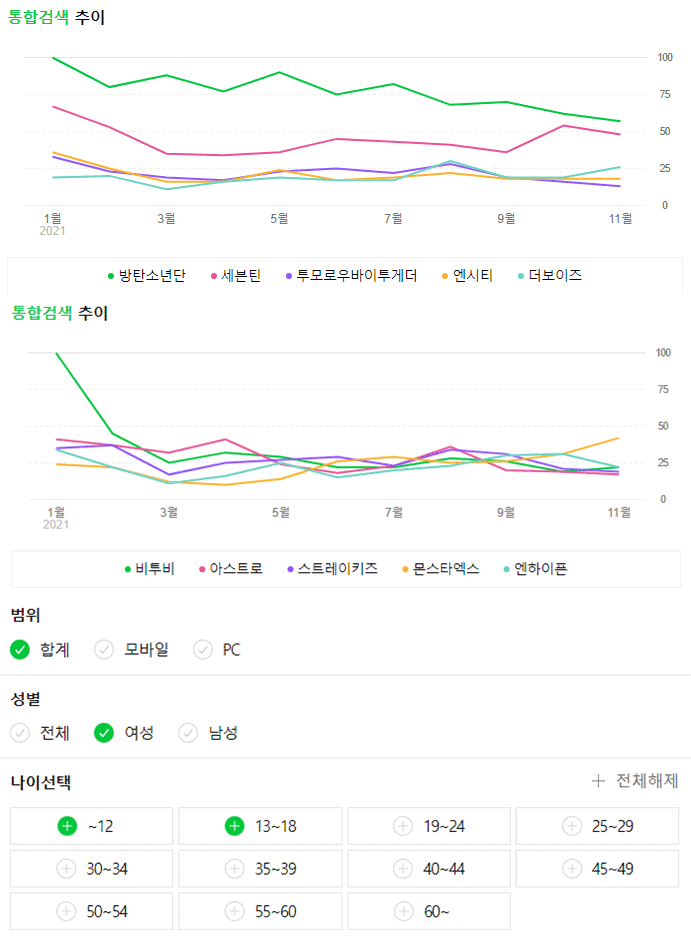The image size is (691, 936).
Task: Click the green plus icon for 13~18 age
Action: [234, 826]
